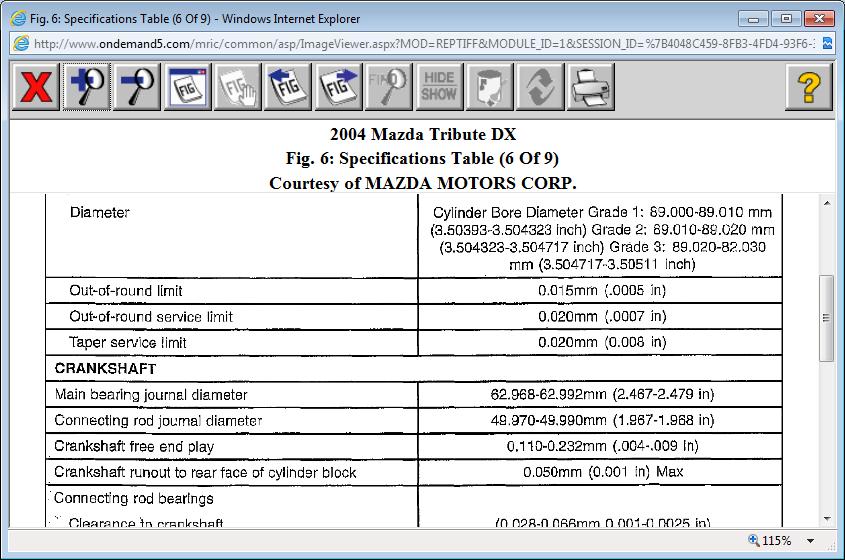Click compatibility icon at address bar end

coord(827,44)
